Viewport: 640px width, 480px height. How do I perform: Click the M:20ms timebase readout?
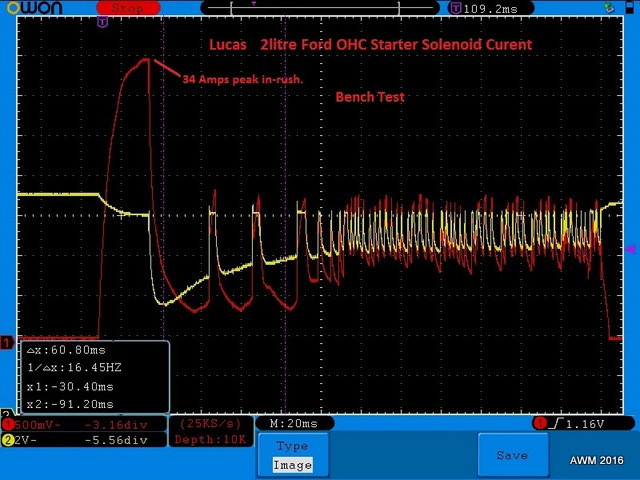point(294,423)
